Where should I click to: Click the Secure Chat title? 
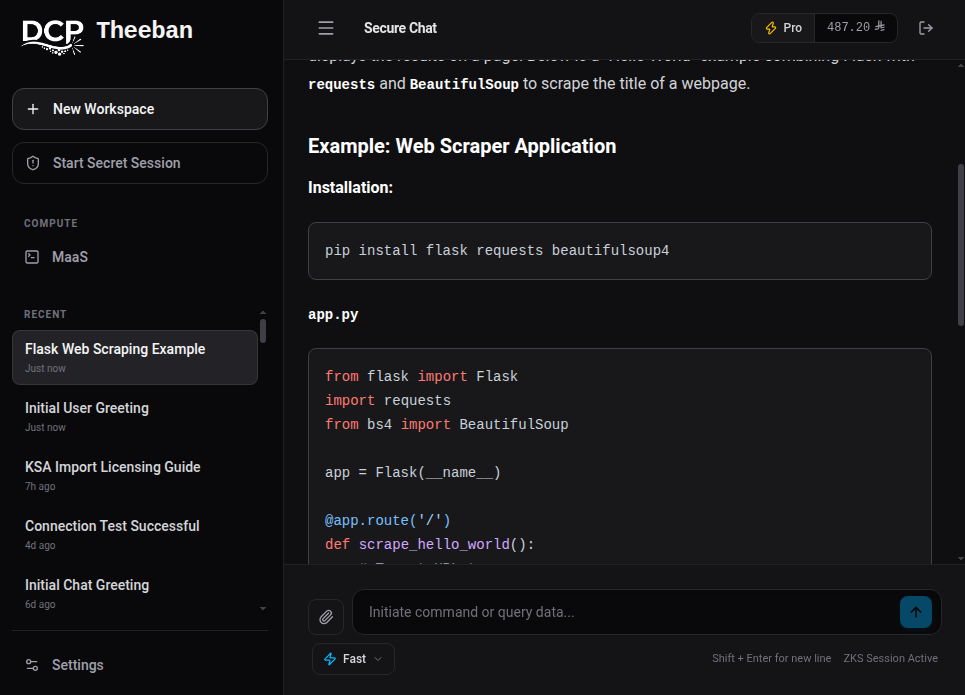click(400, 28)
